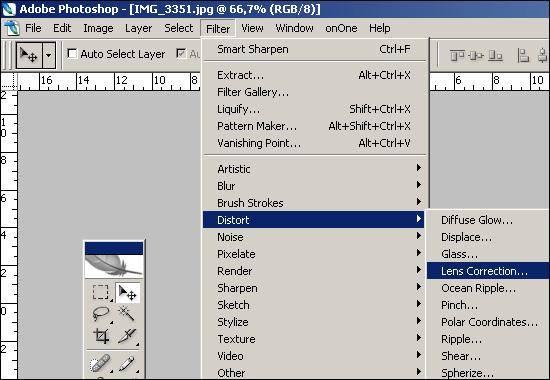The image size is (550, 380).
Task: Select the Slice tool
Action: coord(127,336)
